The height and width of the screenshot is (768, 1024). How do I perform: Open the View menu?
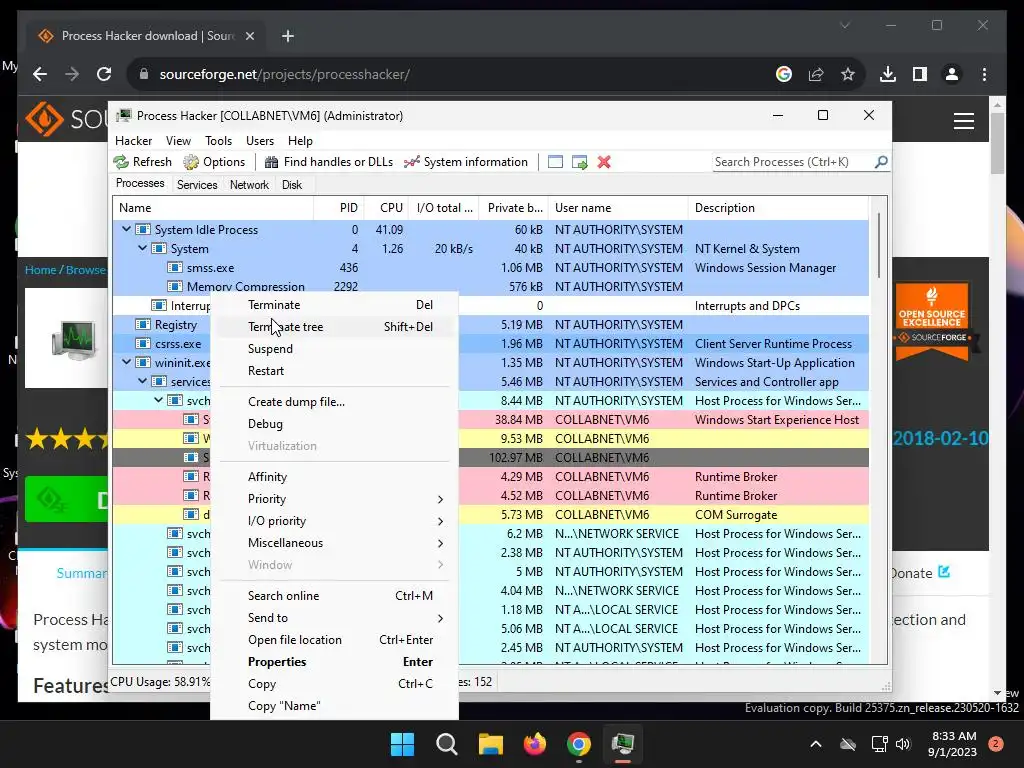pyautogui.click(x=178, y=140)
